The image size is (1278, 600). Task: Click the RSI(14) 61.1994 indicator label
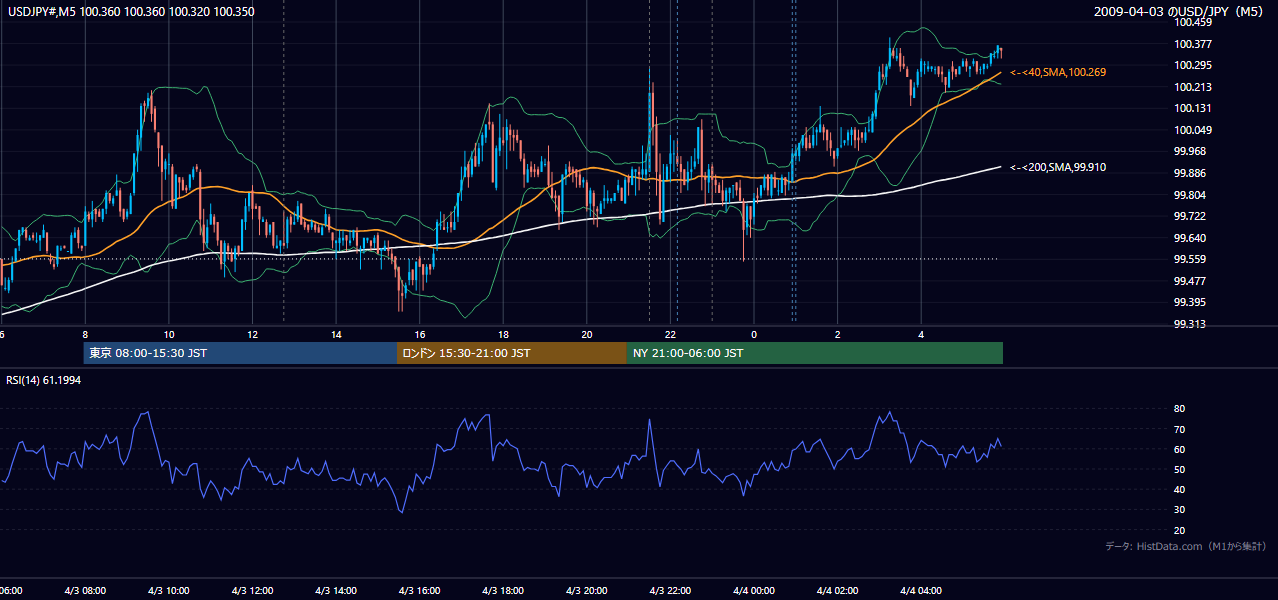pyautogui.click(x=45, y=380)
